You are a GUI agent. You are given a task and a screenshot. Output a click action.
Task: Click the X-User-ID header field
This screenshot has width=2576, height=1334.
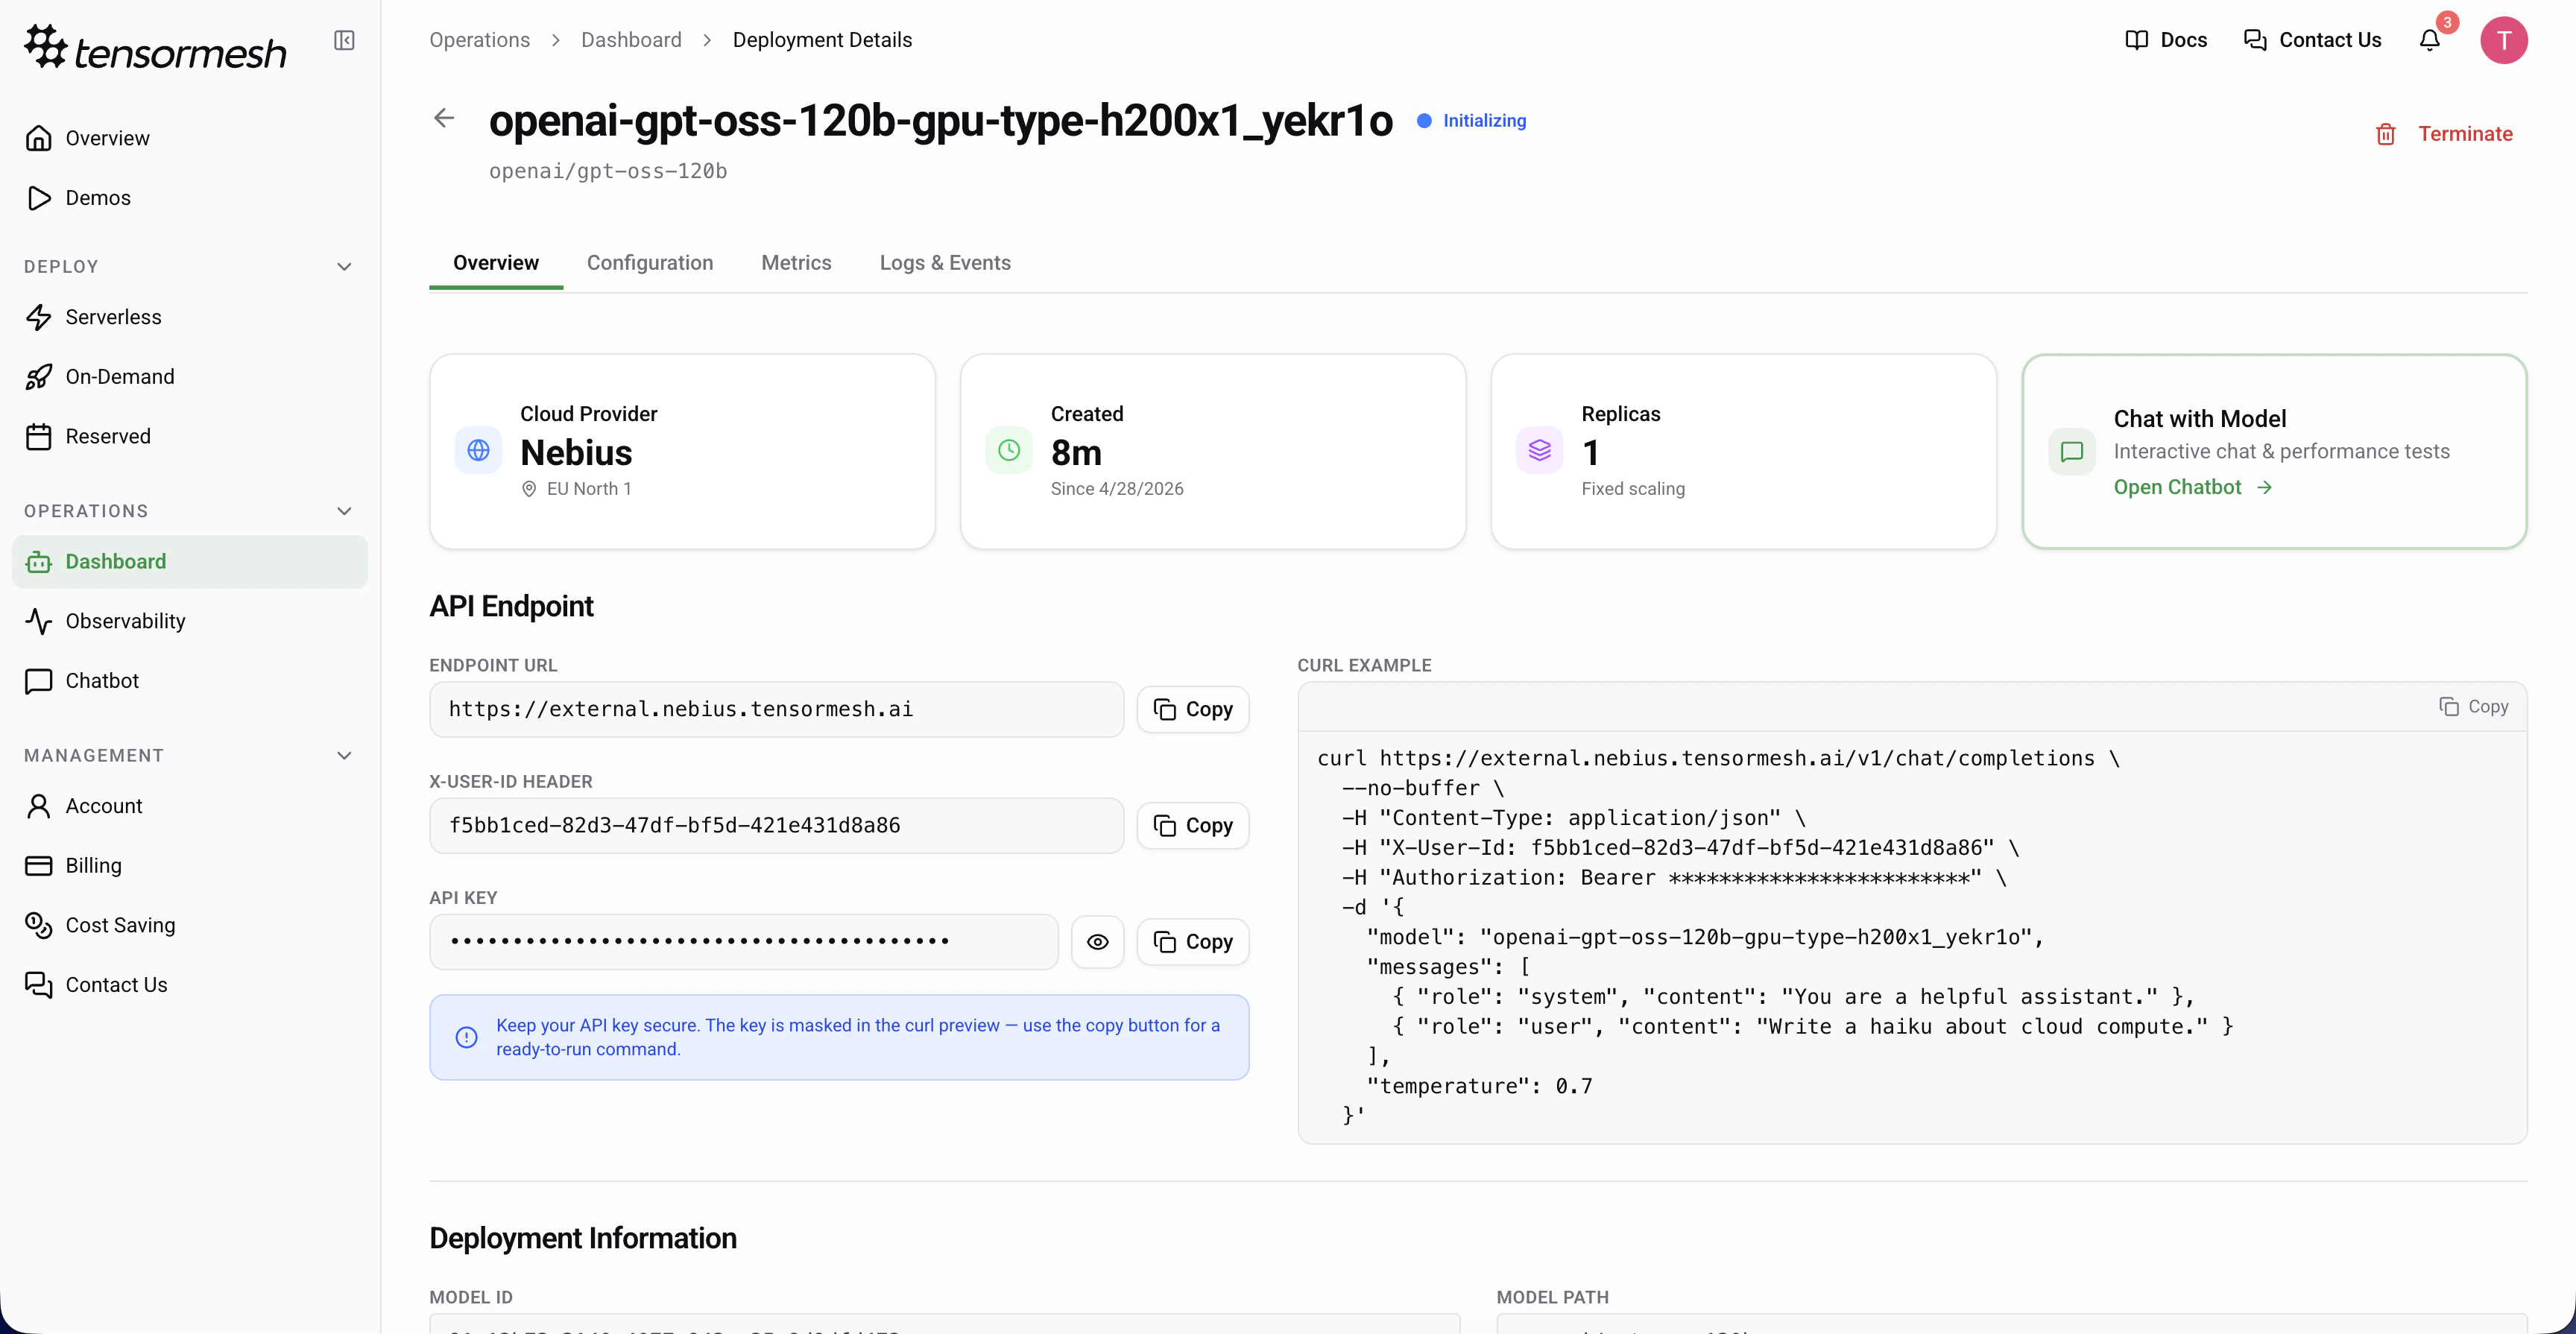pos(776,825)
